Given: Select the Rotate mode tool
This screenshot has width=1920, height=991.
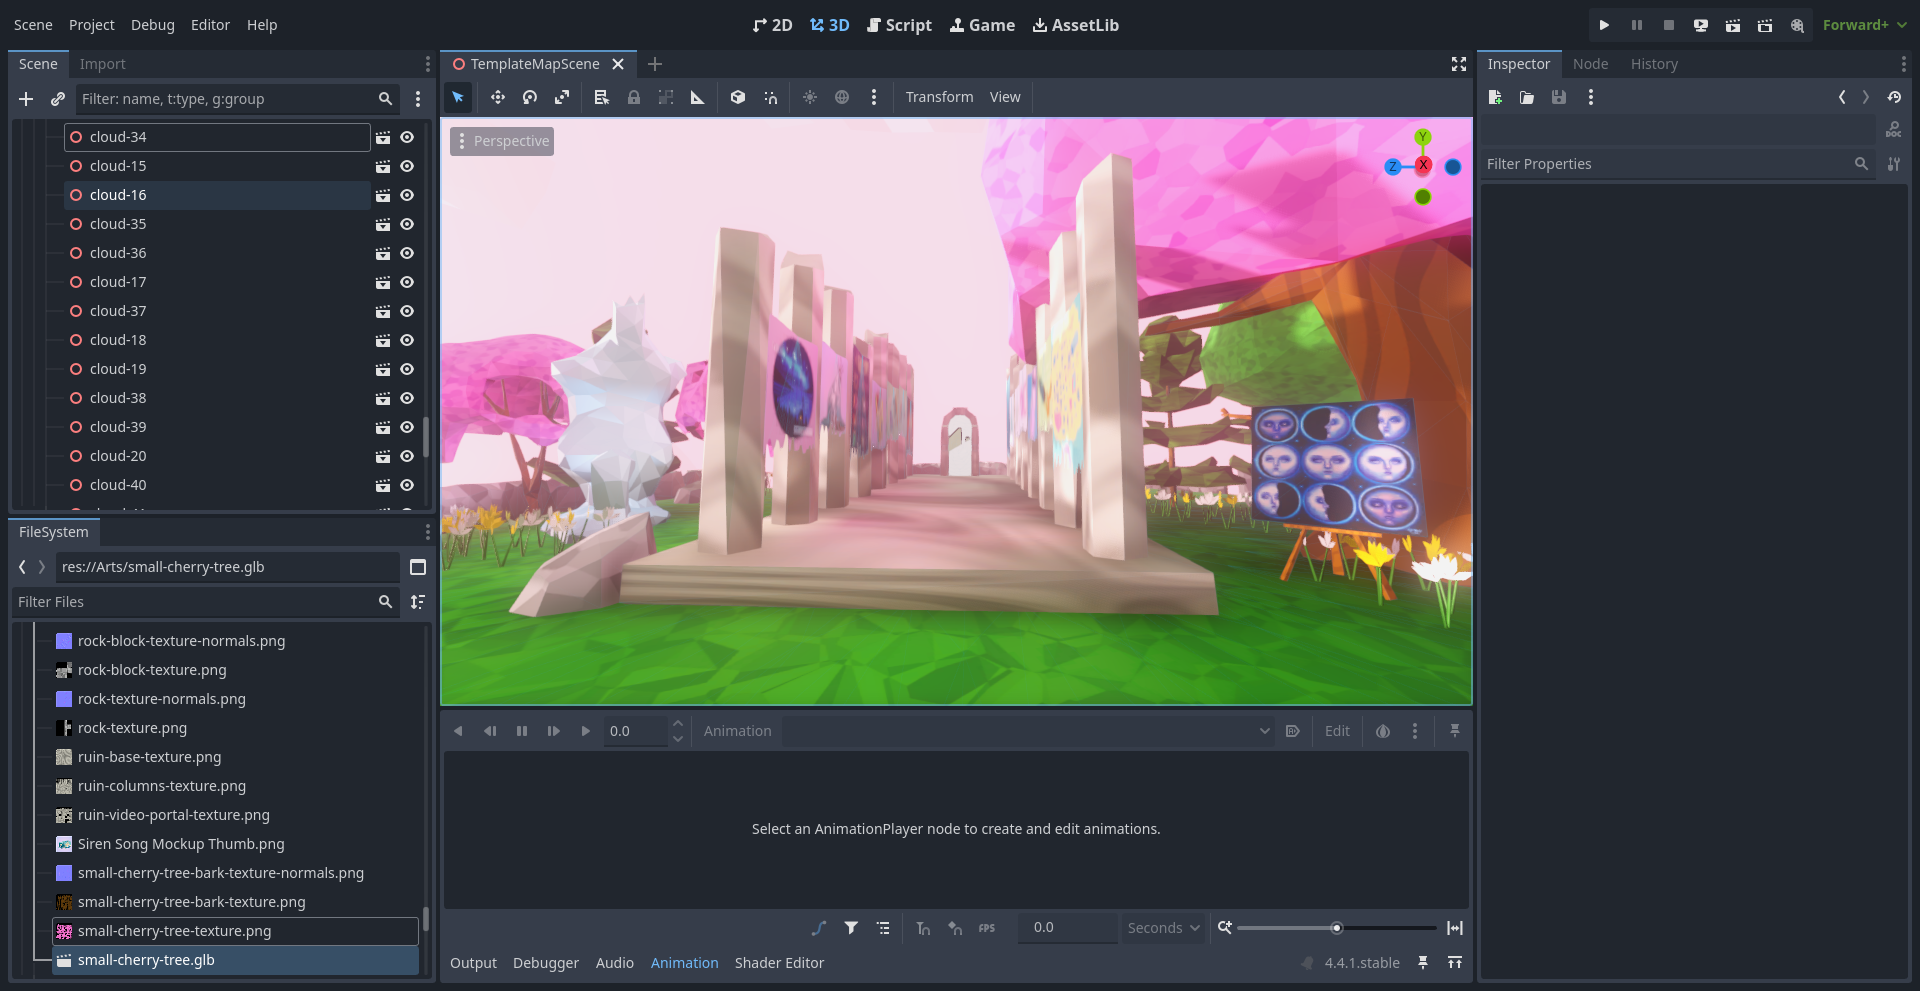Looking at the screenshot, I should click(530, 97).
